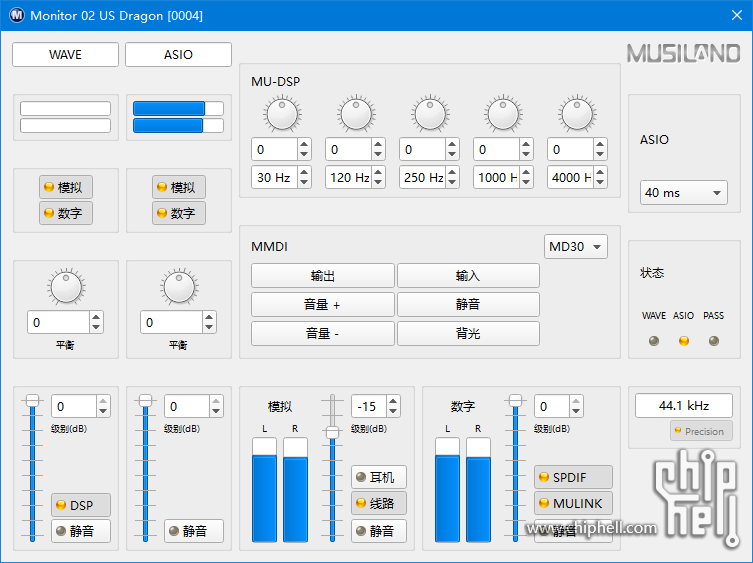The height and width of the screenshot is (563, 753).
Task: Click the ASIO level dB input field
Action: [187, 406]
